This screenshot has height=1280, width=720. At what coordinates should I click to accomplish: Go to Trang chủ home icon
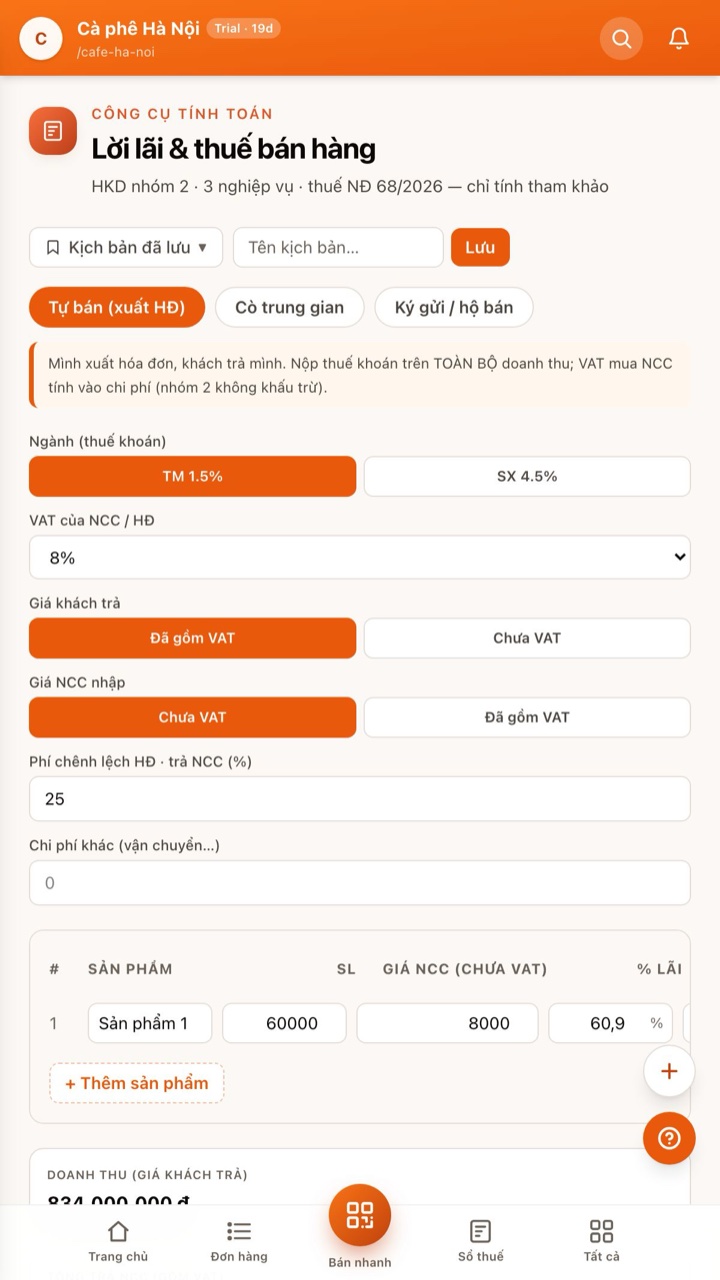point(118,1241)
